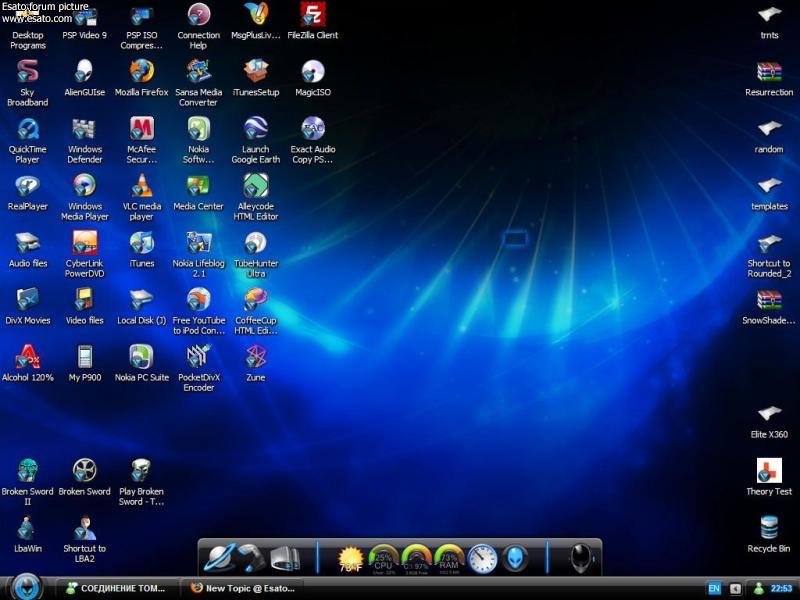Click the alien head Start button
The height and width of the screenshot is (600, 800).
click(x=26, y=587)
